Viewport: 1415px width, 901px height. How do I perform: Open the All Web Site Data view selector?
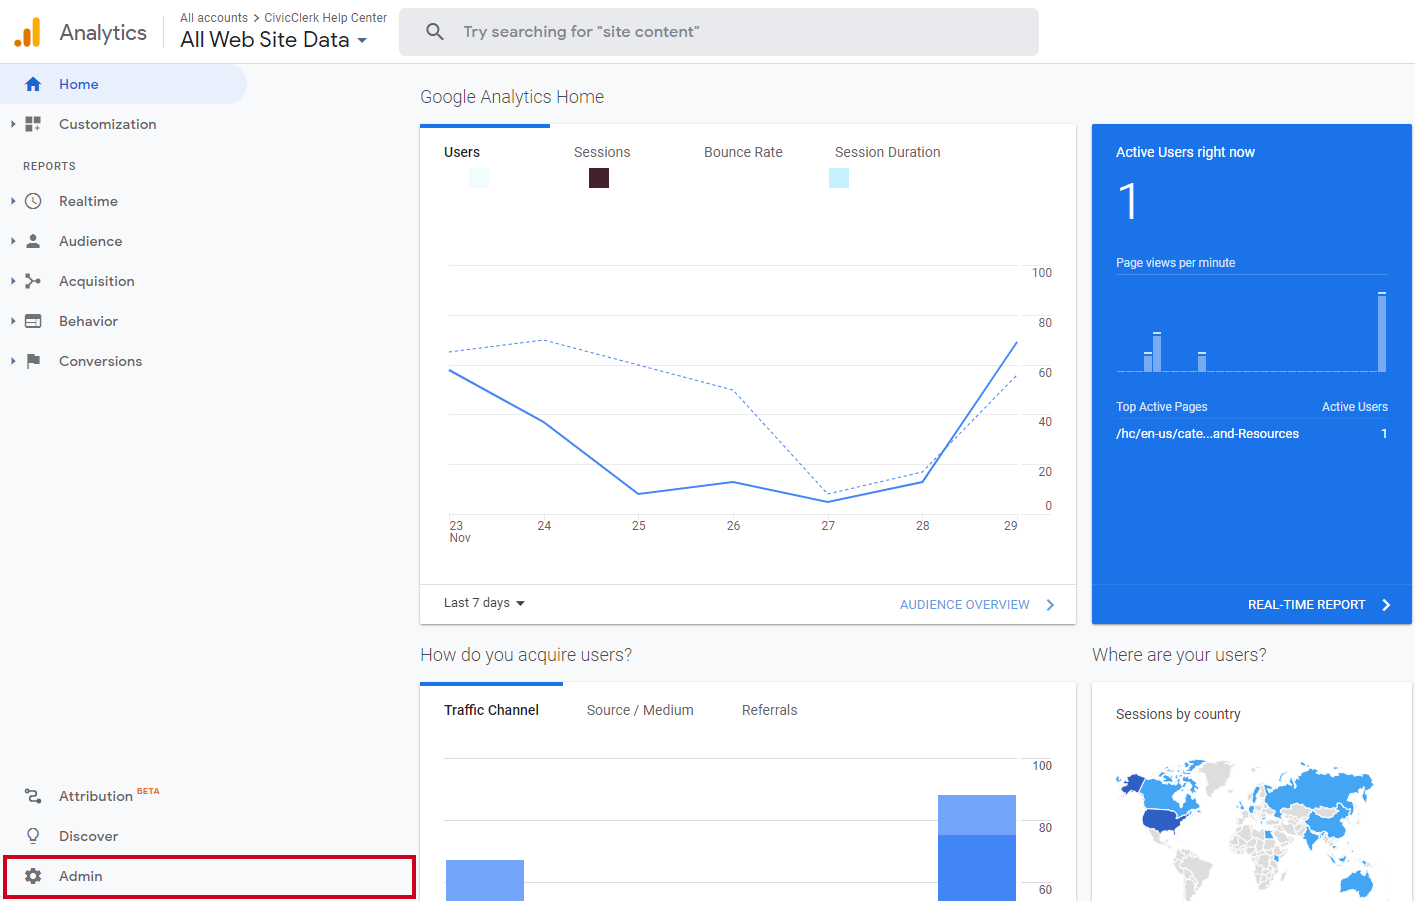coord(274,40)
